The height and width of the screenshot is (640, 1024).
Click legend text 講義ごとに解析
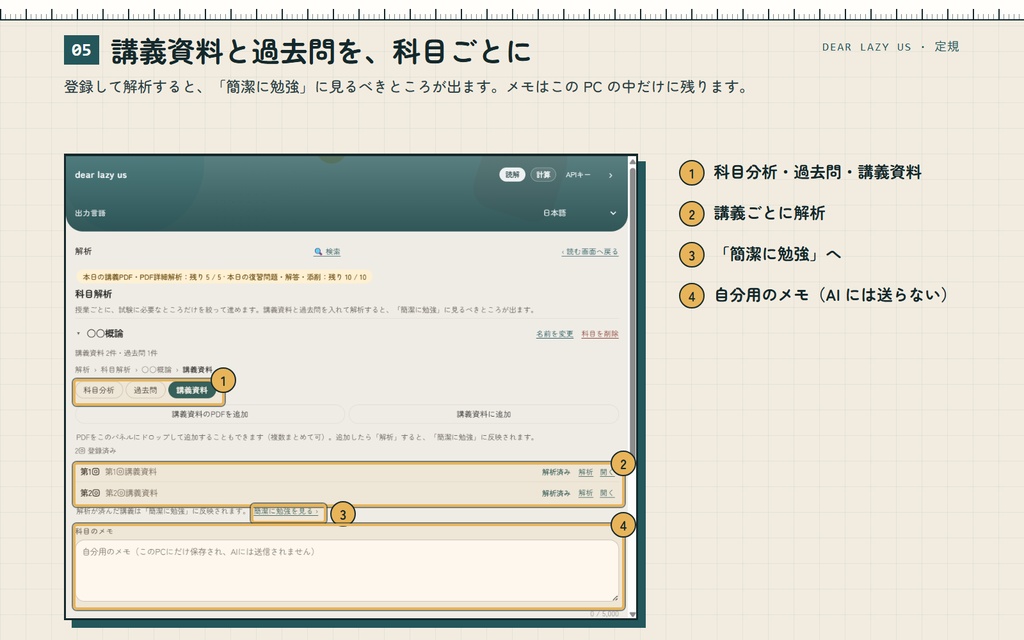769,214
